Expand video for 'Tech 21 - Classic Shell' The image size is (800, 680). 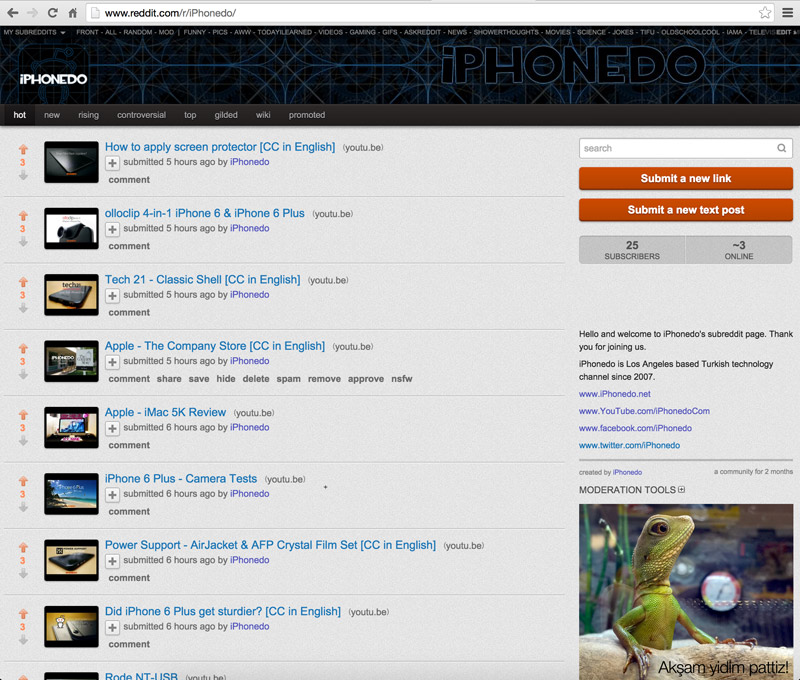[x=112, y=295]
